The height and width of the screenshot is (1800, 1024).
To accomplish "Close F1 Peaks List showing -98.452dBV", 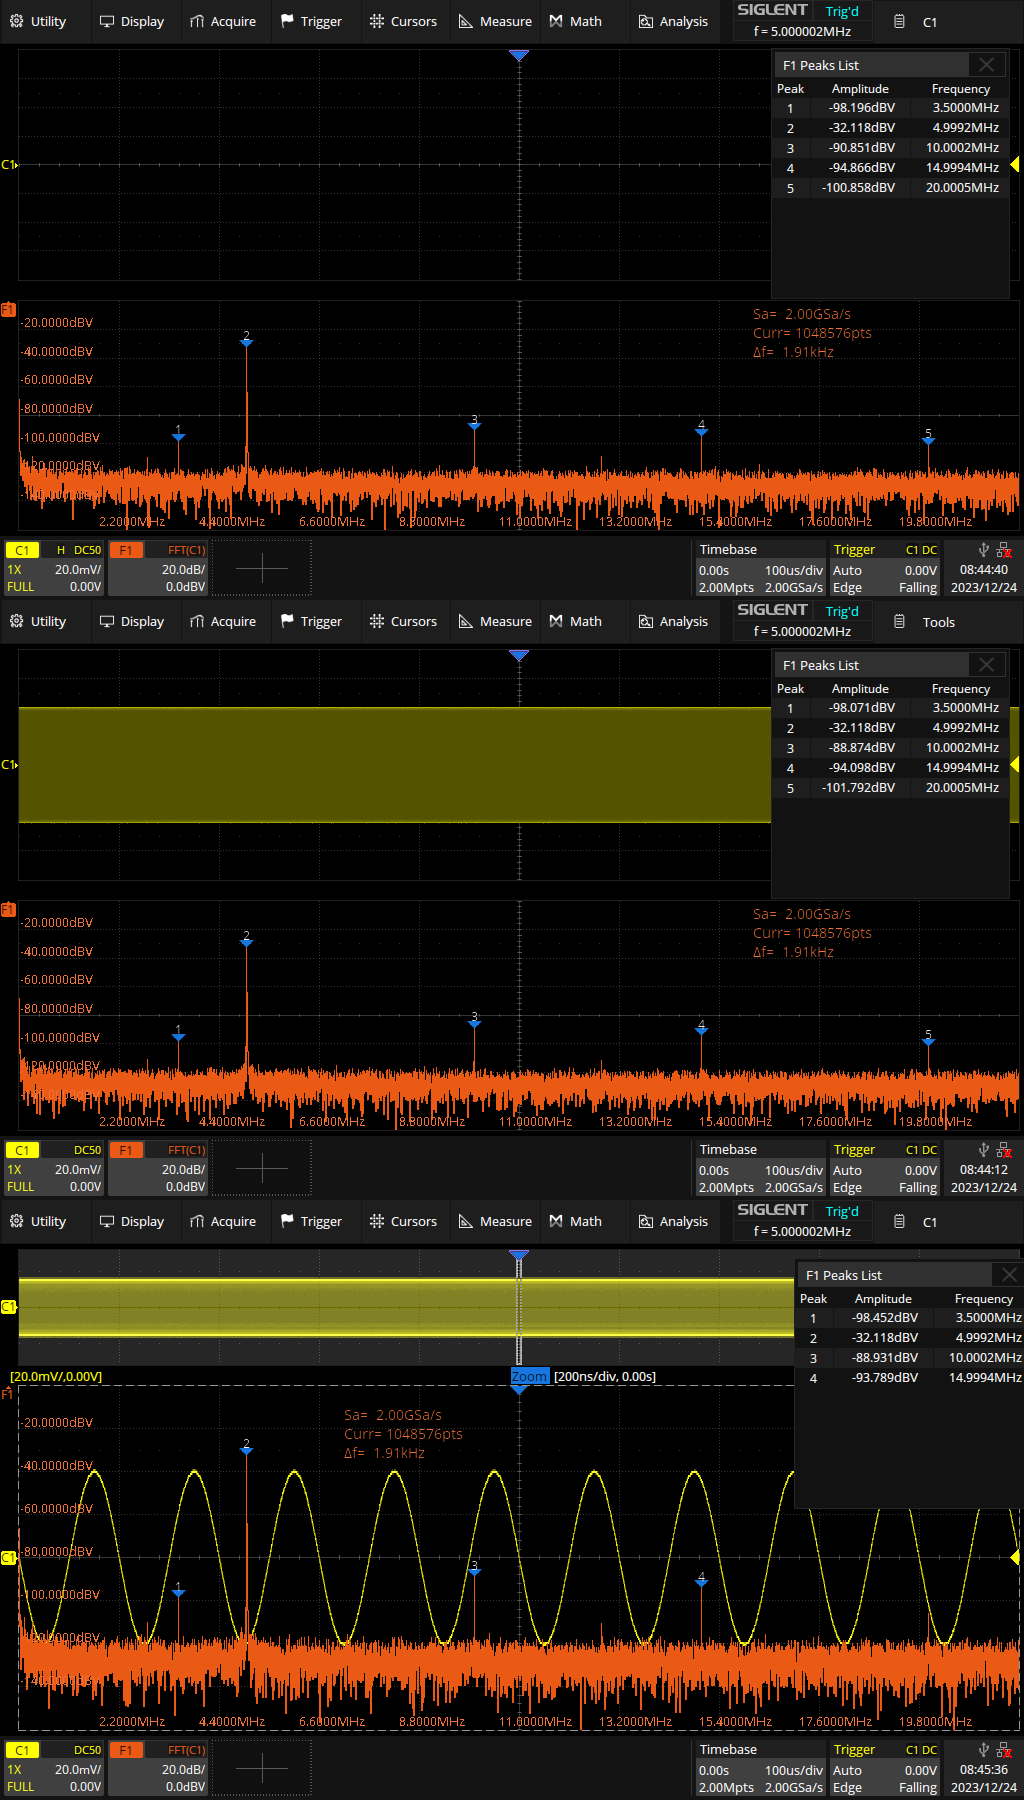I will click(1009, 1275).
